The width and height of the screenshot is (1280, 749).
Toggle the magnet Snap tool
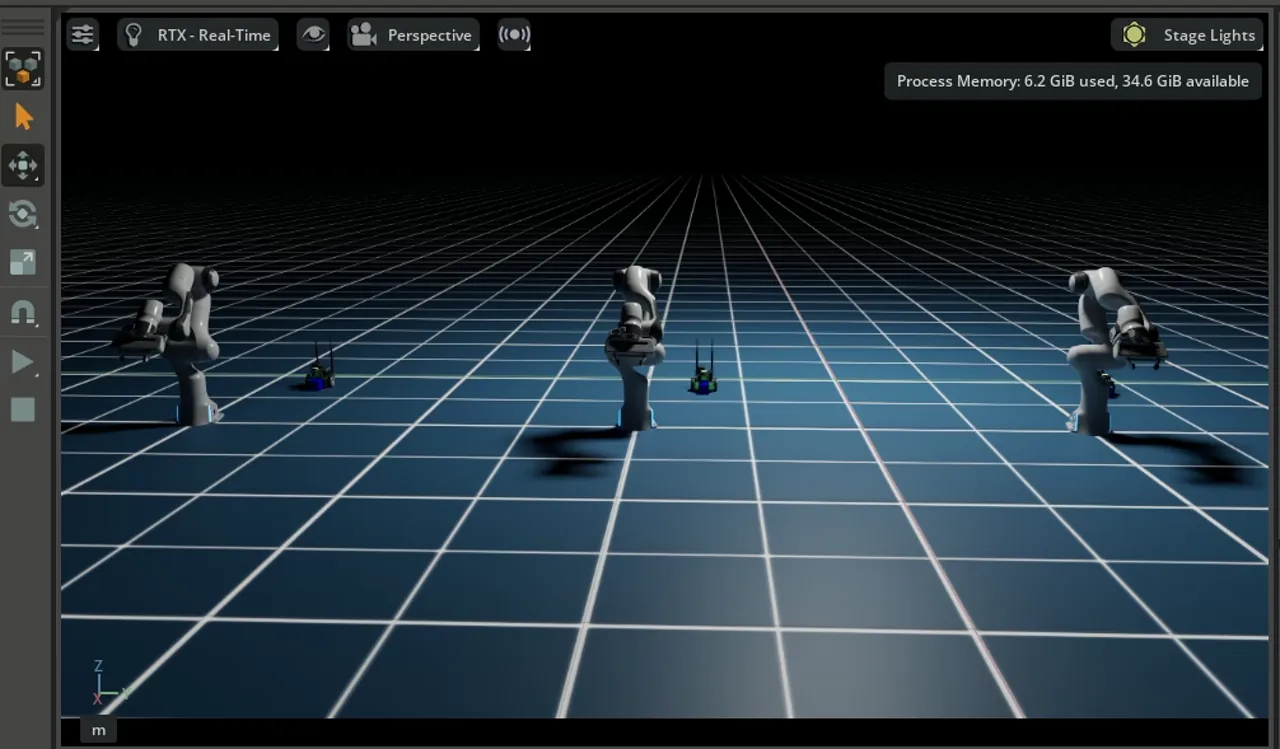tap(23, 313)
